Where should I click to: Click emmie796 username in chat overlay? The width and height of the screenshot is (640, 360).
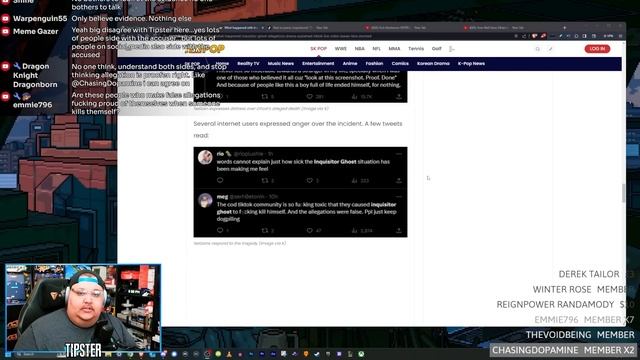pyautogui.click(x=32, y=105)
